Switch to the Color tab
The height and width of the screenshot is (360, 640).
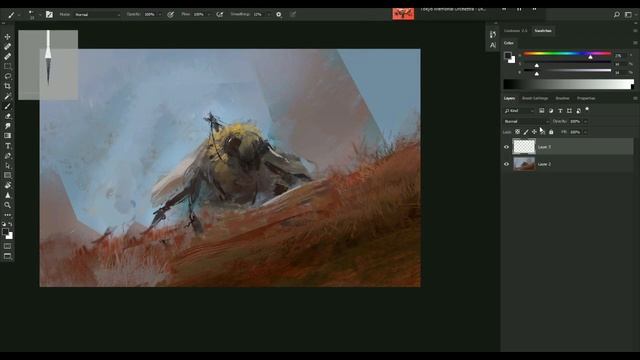509,43
